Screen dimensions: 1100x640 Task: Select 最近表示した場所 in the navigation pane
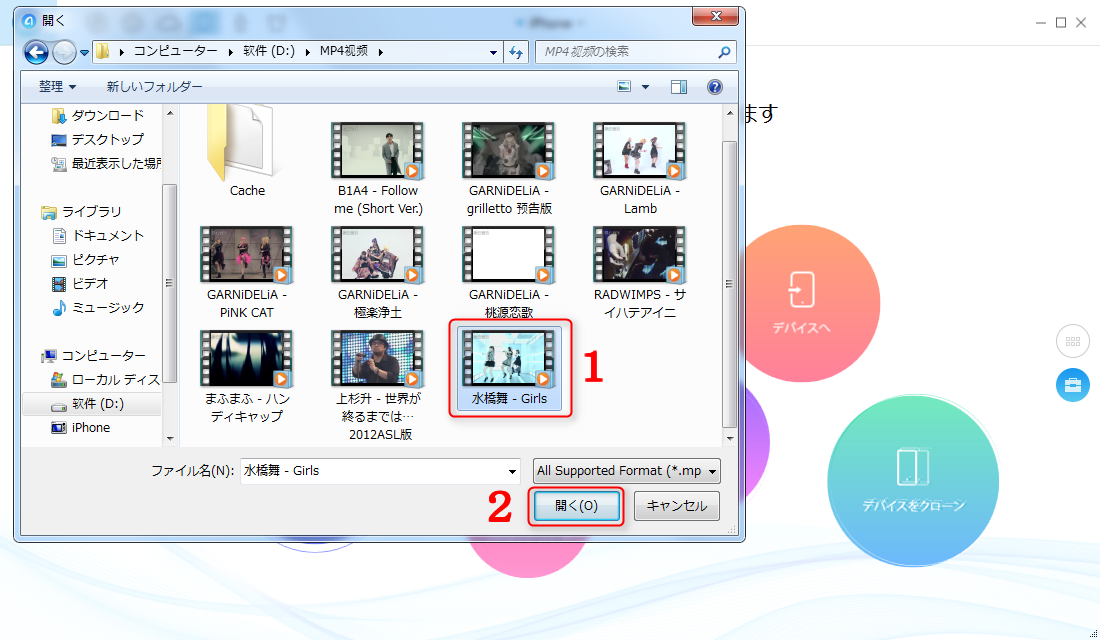coord(105,164)
